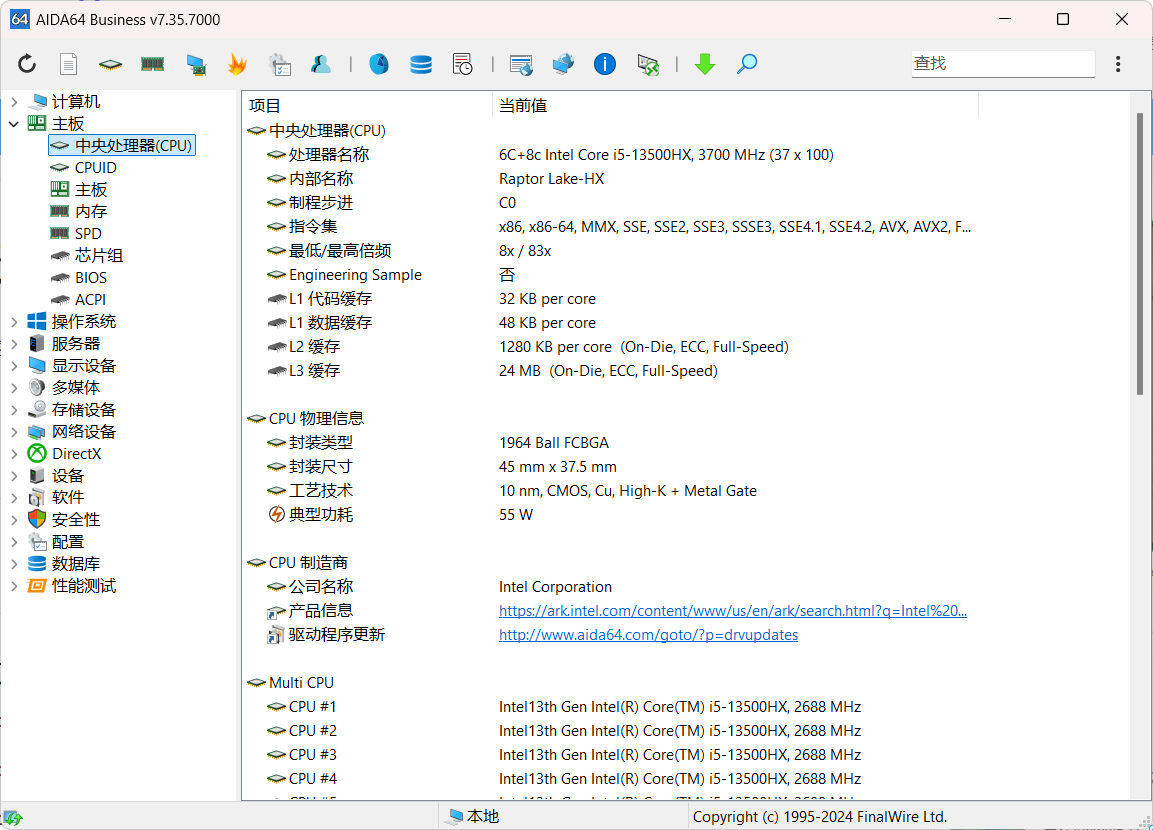
Task: Open the aida64.com driver updates link
Action: point(648,634)
